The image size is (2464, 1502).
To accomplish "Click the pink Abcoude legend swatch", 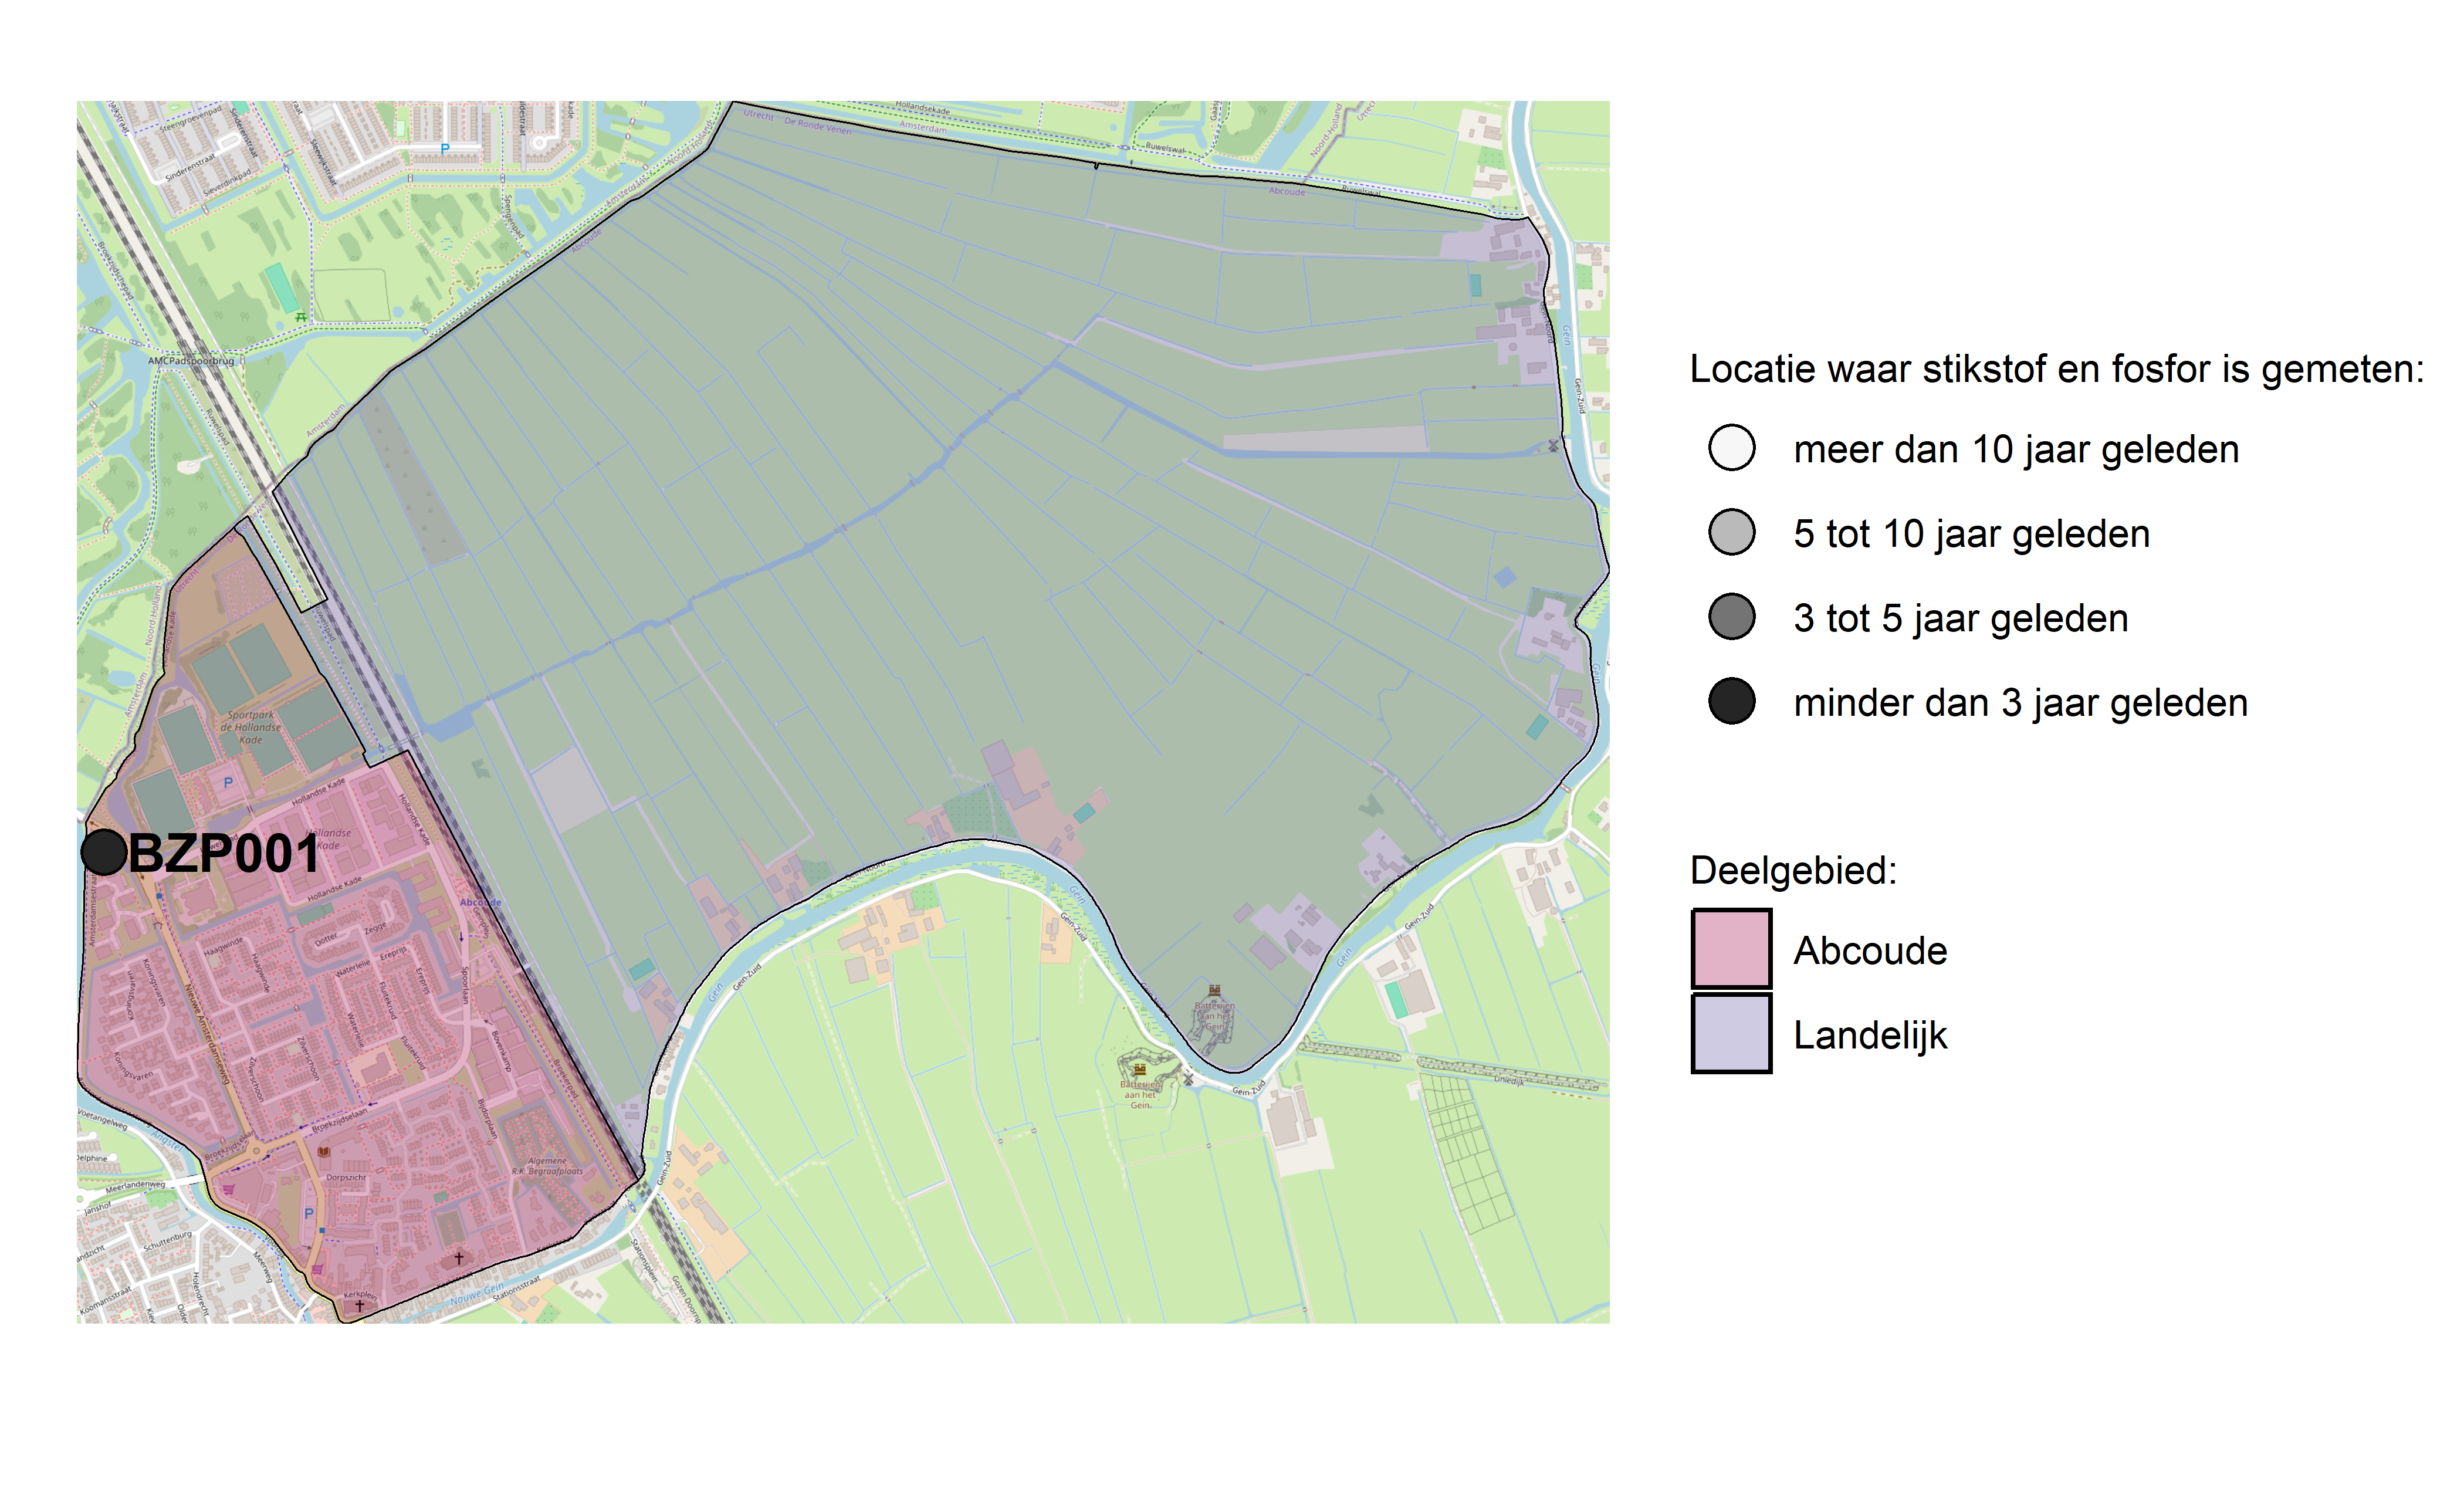I will tap(1732, 949).
